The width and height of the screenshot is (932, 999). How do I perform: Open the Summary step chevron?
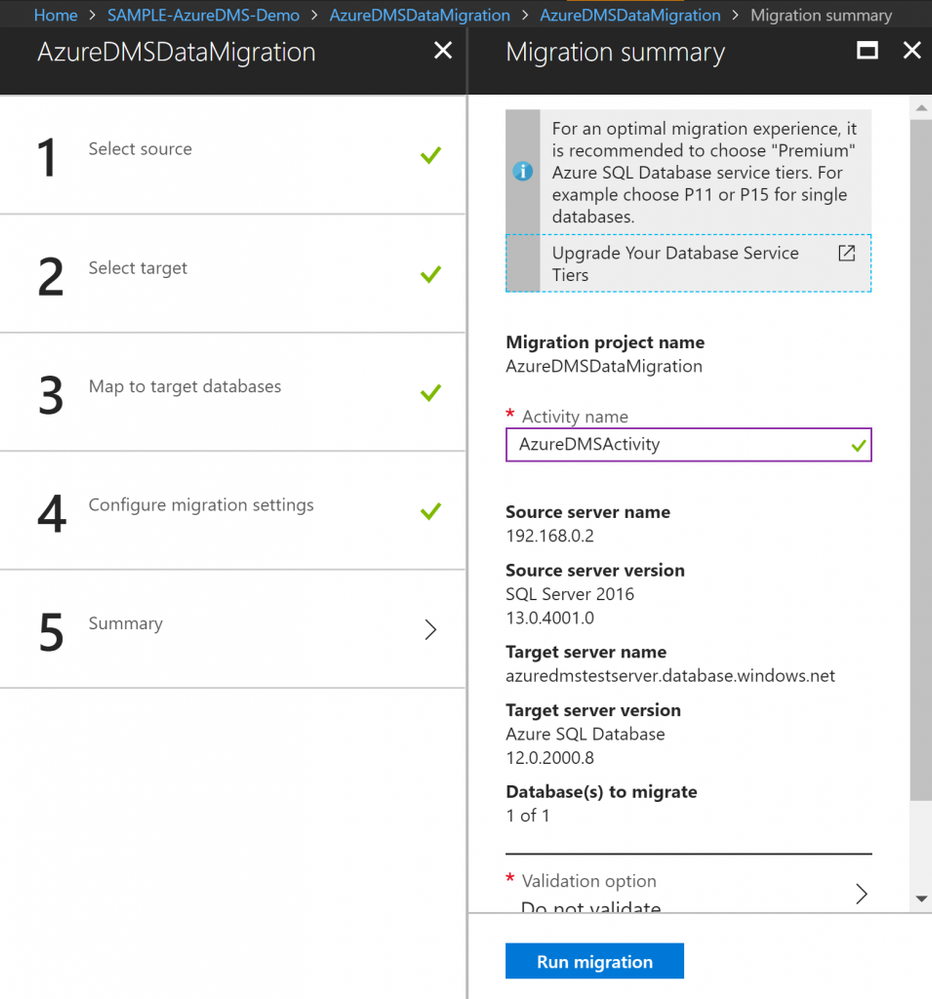pos(431,629)
